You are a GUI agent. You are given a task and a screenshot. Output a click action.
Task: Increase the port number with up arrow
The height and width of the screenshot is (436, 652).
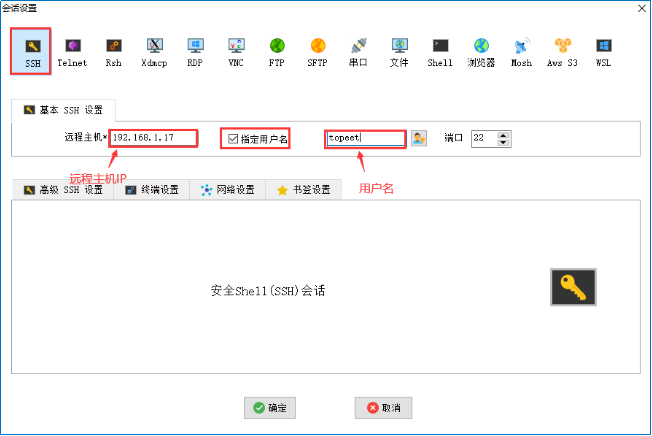coord(503,135)
